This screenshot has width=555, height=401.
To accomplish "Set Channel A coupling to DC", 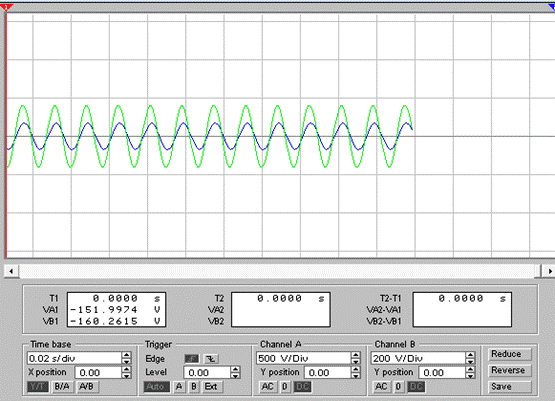I will click(x=302, y=386).
